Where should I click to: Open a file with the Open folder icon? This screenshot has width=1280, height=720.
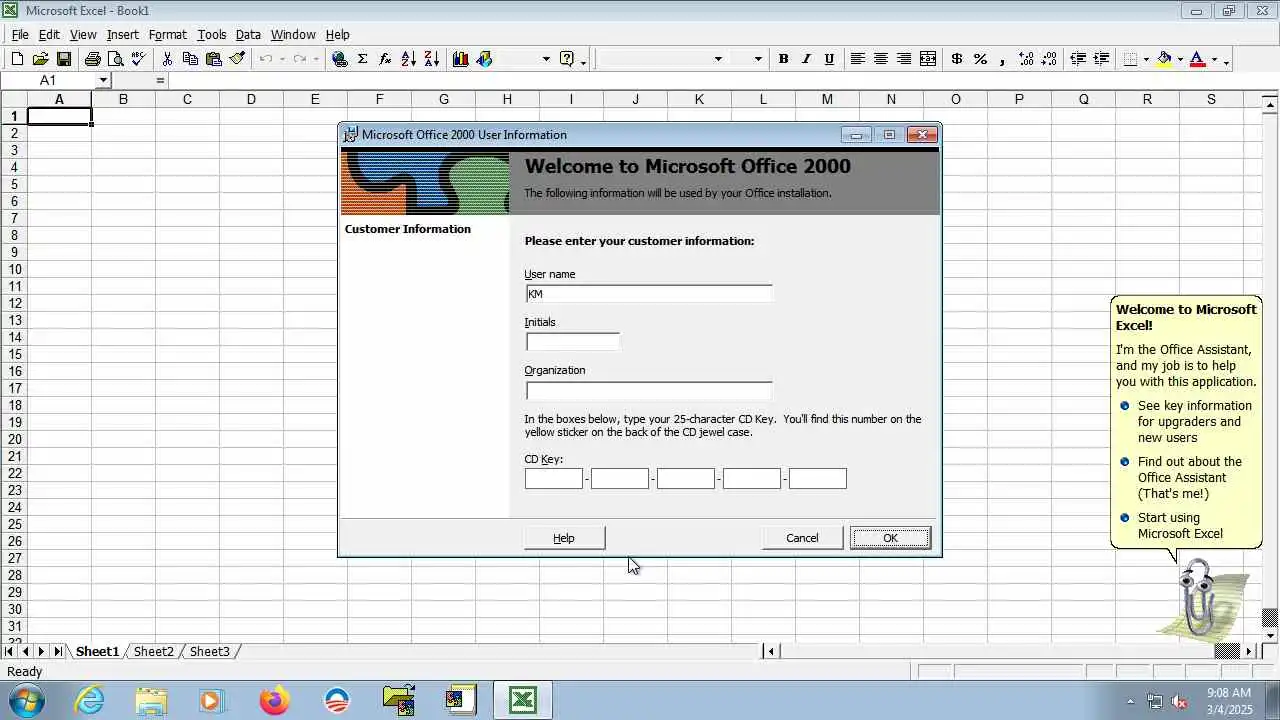point(41,59)
